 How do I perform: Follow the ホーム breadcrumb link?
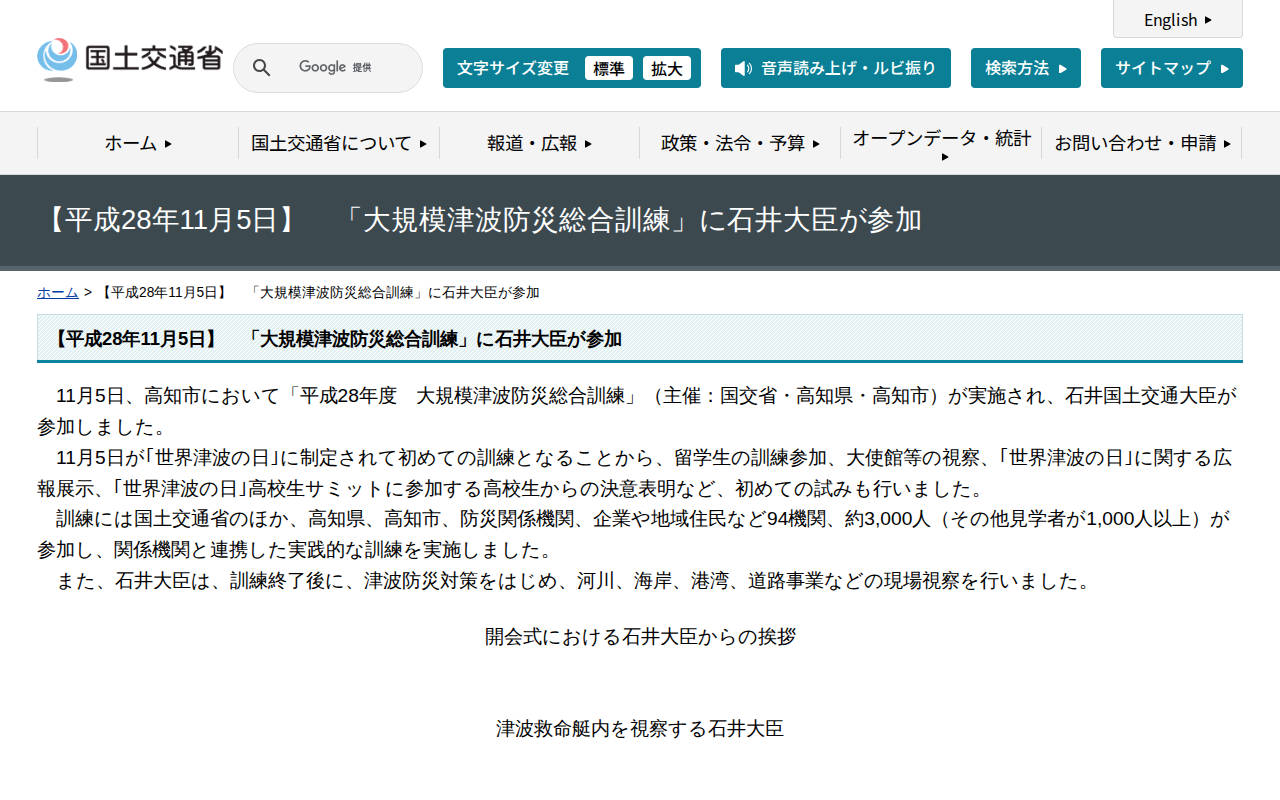[x=56, y=292]
